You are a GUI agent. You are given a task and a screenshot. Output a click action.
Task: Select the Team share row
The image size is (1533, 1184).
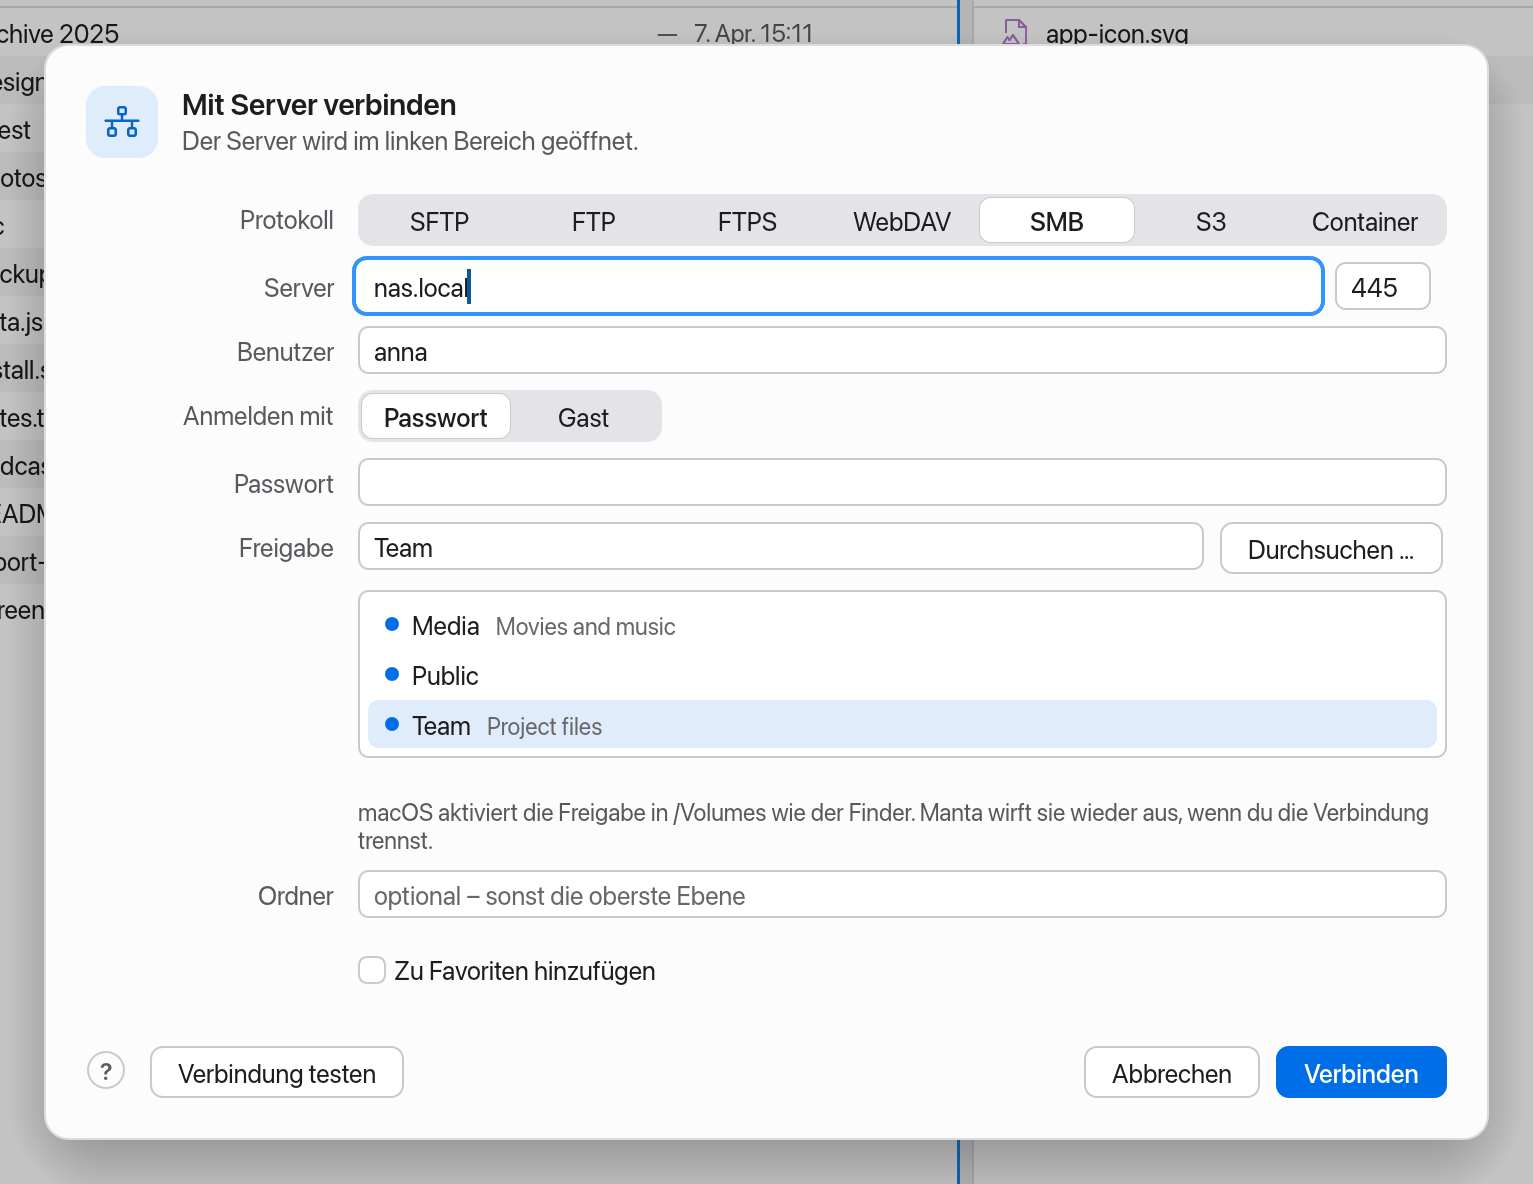[902, 725]
